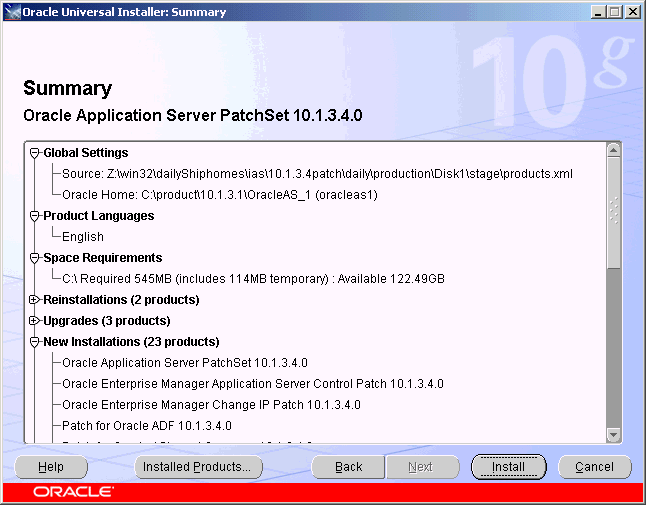The width and height of the screenshot is (646, 505).
Task: Select the C:\ Required 545MB row
Action: pyautogui.click(x=253, y=279)
